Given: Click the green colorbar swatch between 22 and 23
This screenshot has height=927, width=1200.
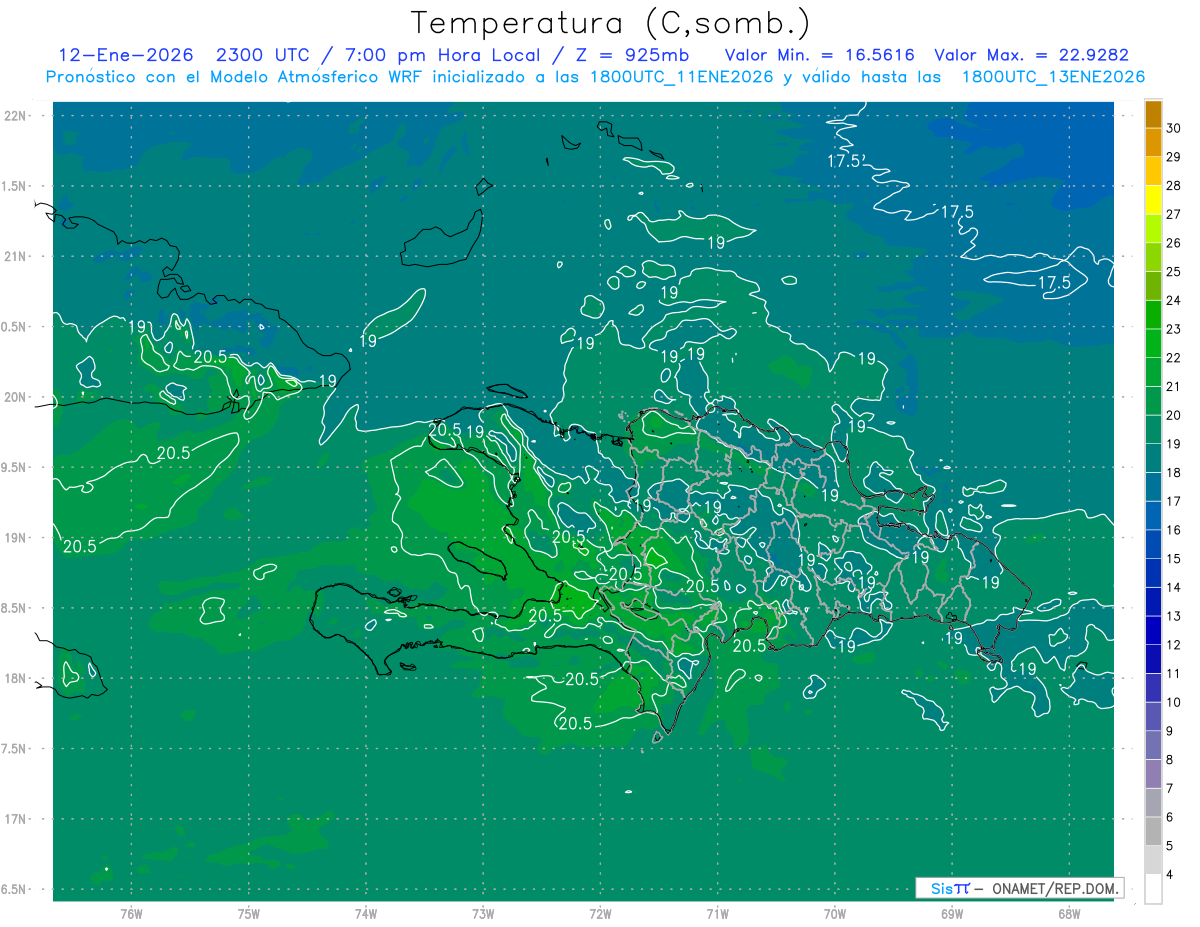Looking at the screenshot, I should pyautogui.click(x=1153, y=343).
